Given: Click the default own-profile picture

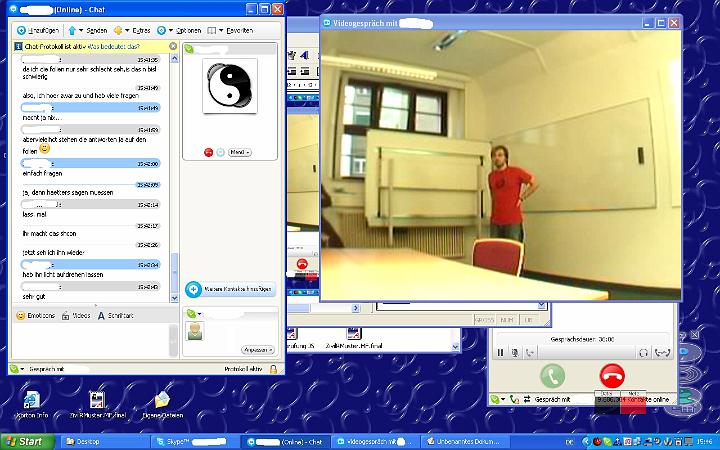Looking at the screenshot, I should click(x=195, y=331).
